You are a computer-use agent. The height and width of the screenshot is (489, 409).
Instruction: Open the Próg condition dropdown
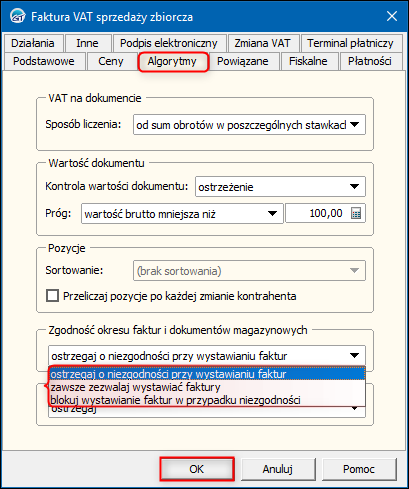point(182,213)
